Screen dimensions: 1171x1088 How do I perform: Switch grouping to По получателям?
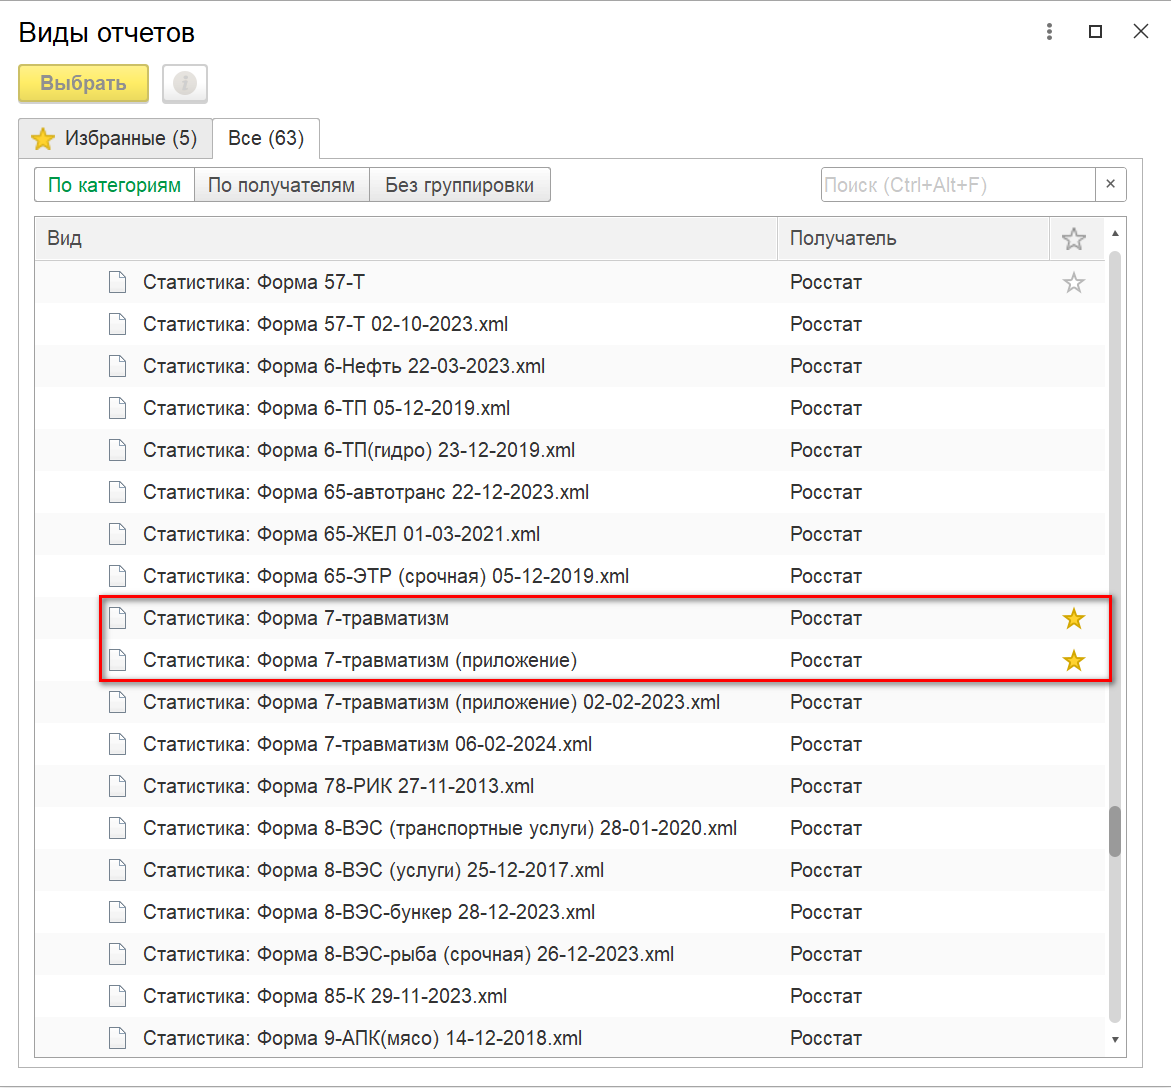point(282,185)
